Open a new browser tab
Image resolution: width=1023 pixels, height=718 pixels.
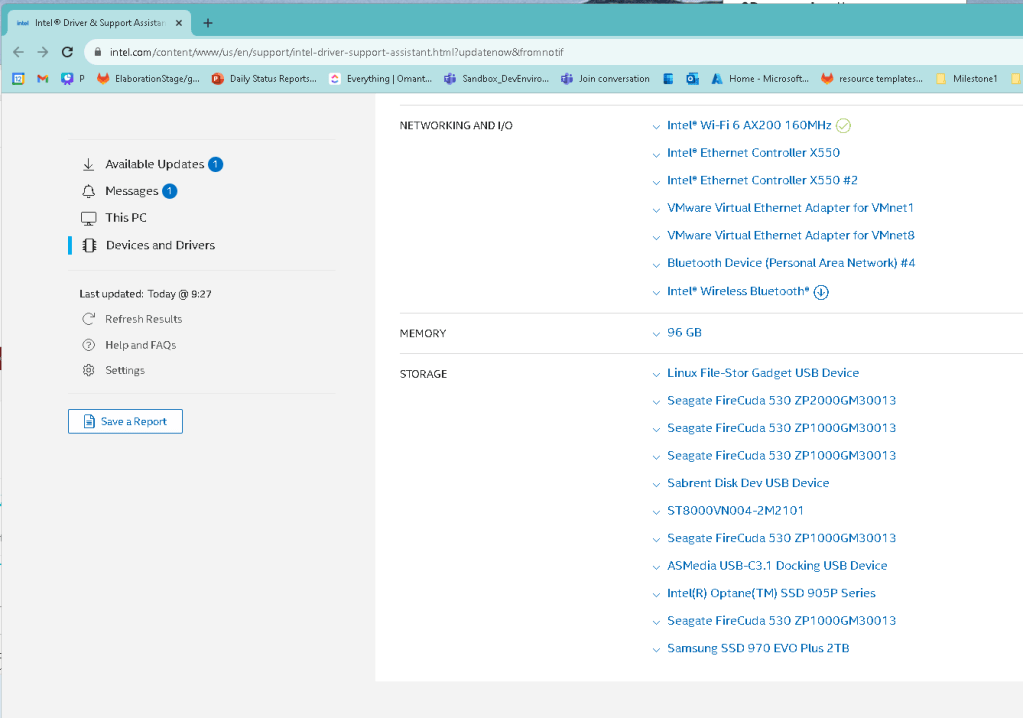tap(207, 23)
